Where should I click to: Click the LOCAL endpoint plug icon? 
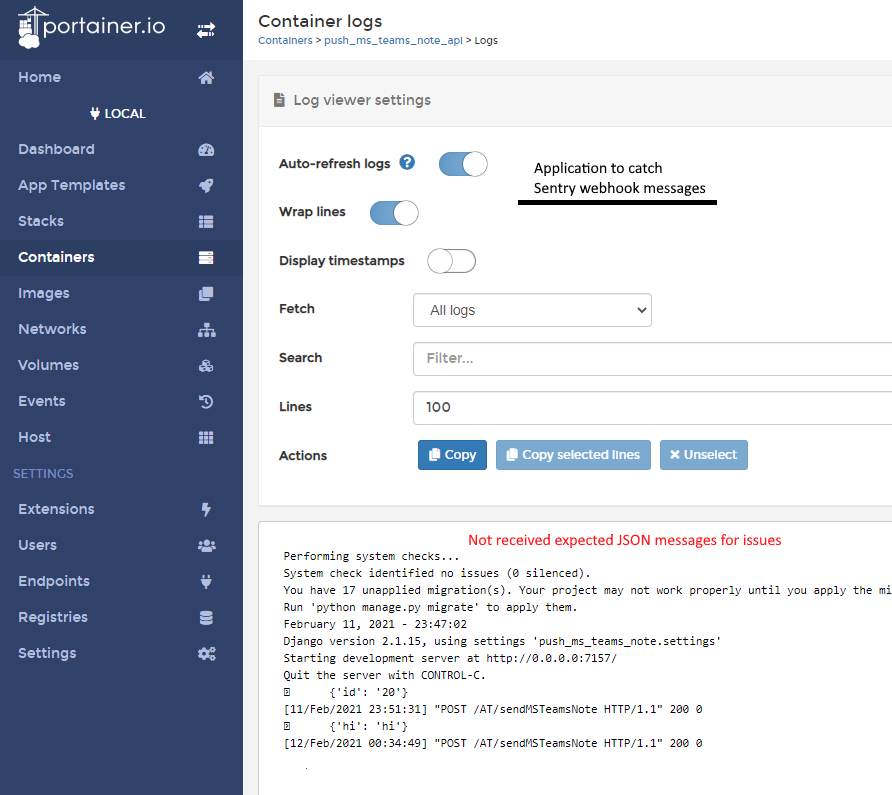(x=95, y=113)
